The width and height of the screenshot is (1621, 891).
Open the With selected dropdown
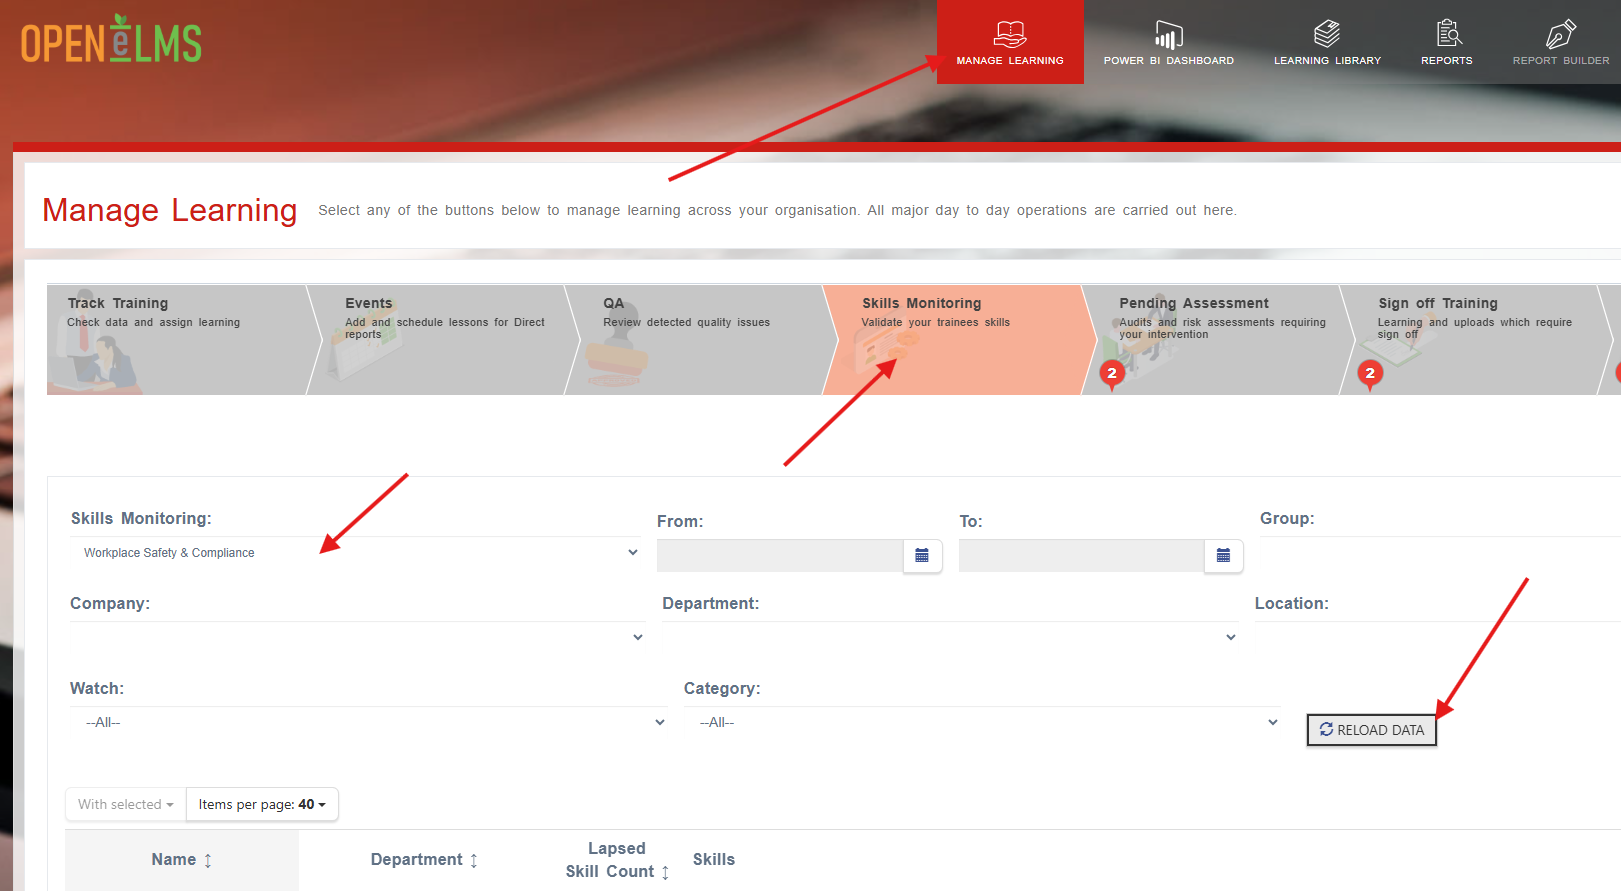(126, 804)
